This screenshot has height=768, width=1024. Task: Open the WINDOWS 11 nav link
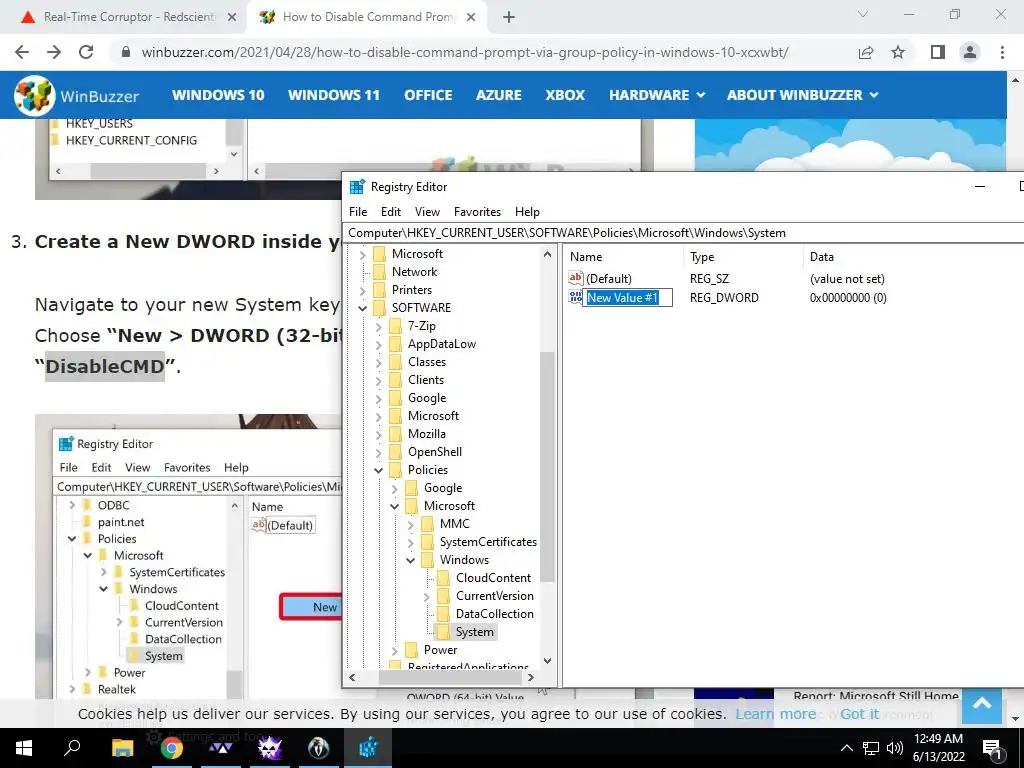point(334,95)
